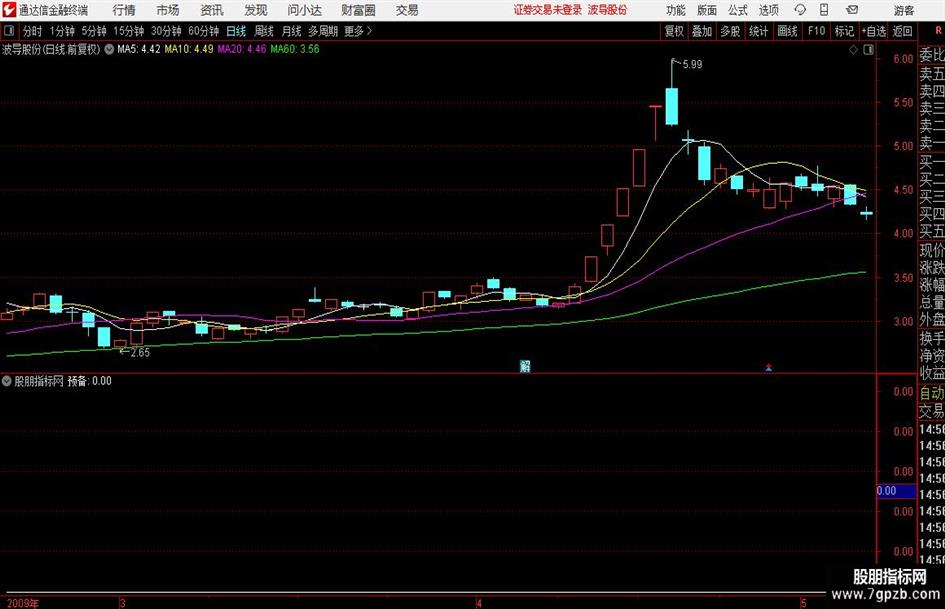The height and width of the screenshot is (609, 945).
Task: Click 波导股份 stock name in title bar
Action: point(608,10)
